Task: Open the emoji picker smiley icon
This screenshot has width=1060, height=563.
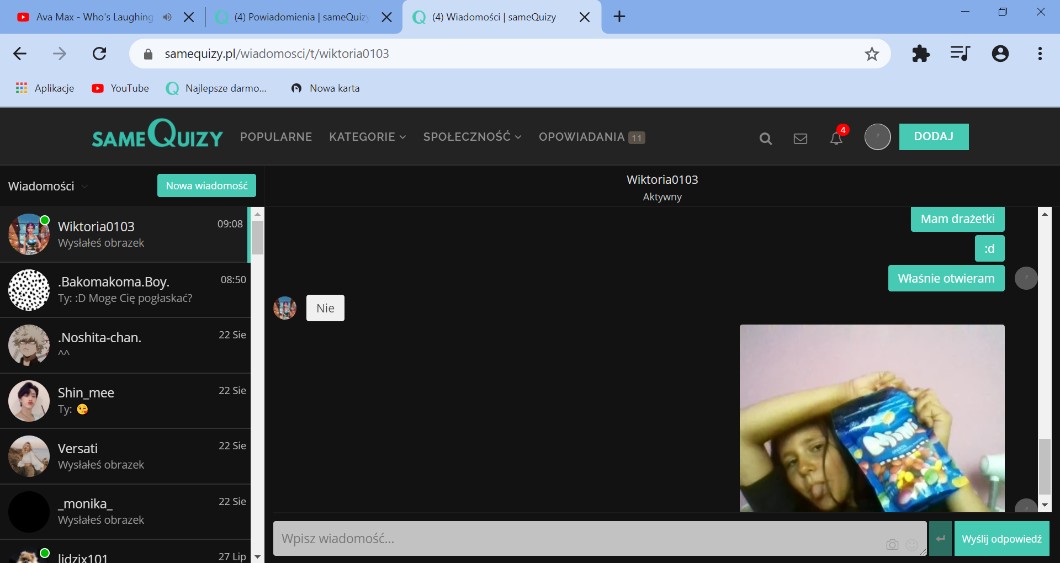Action: (912, 544)
